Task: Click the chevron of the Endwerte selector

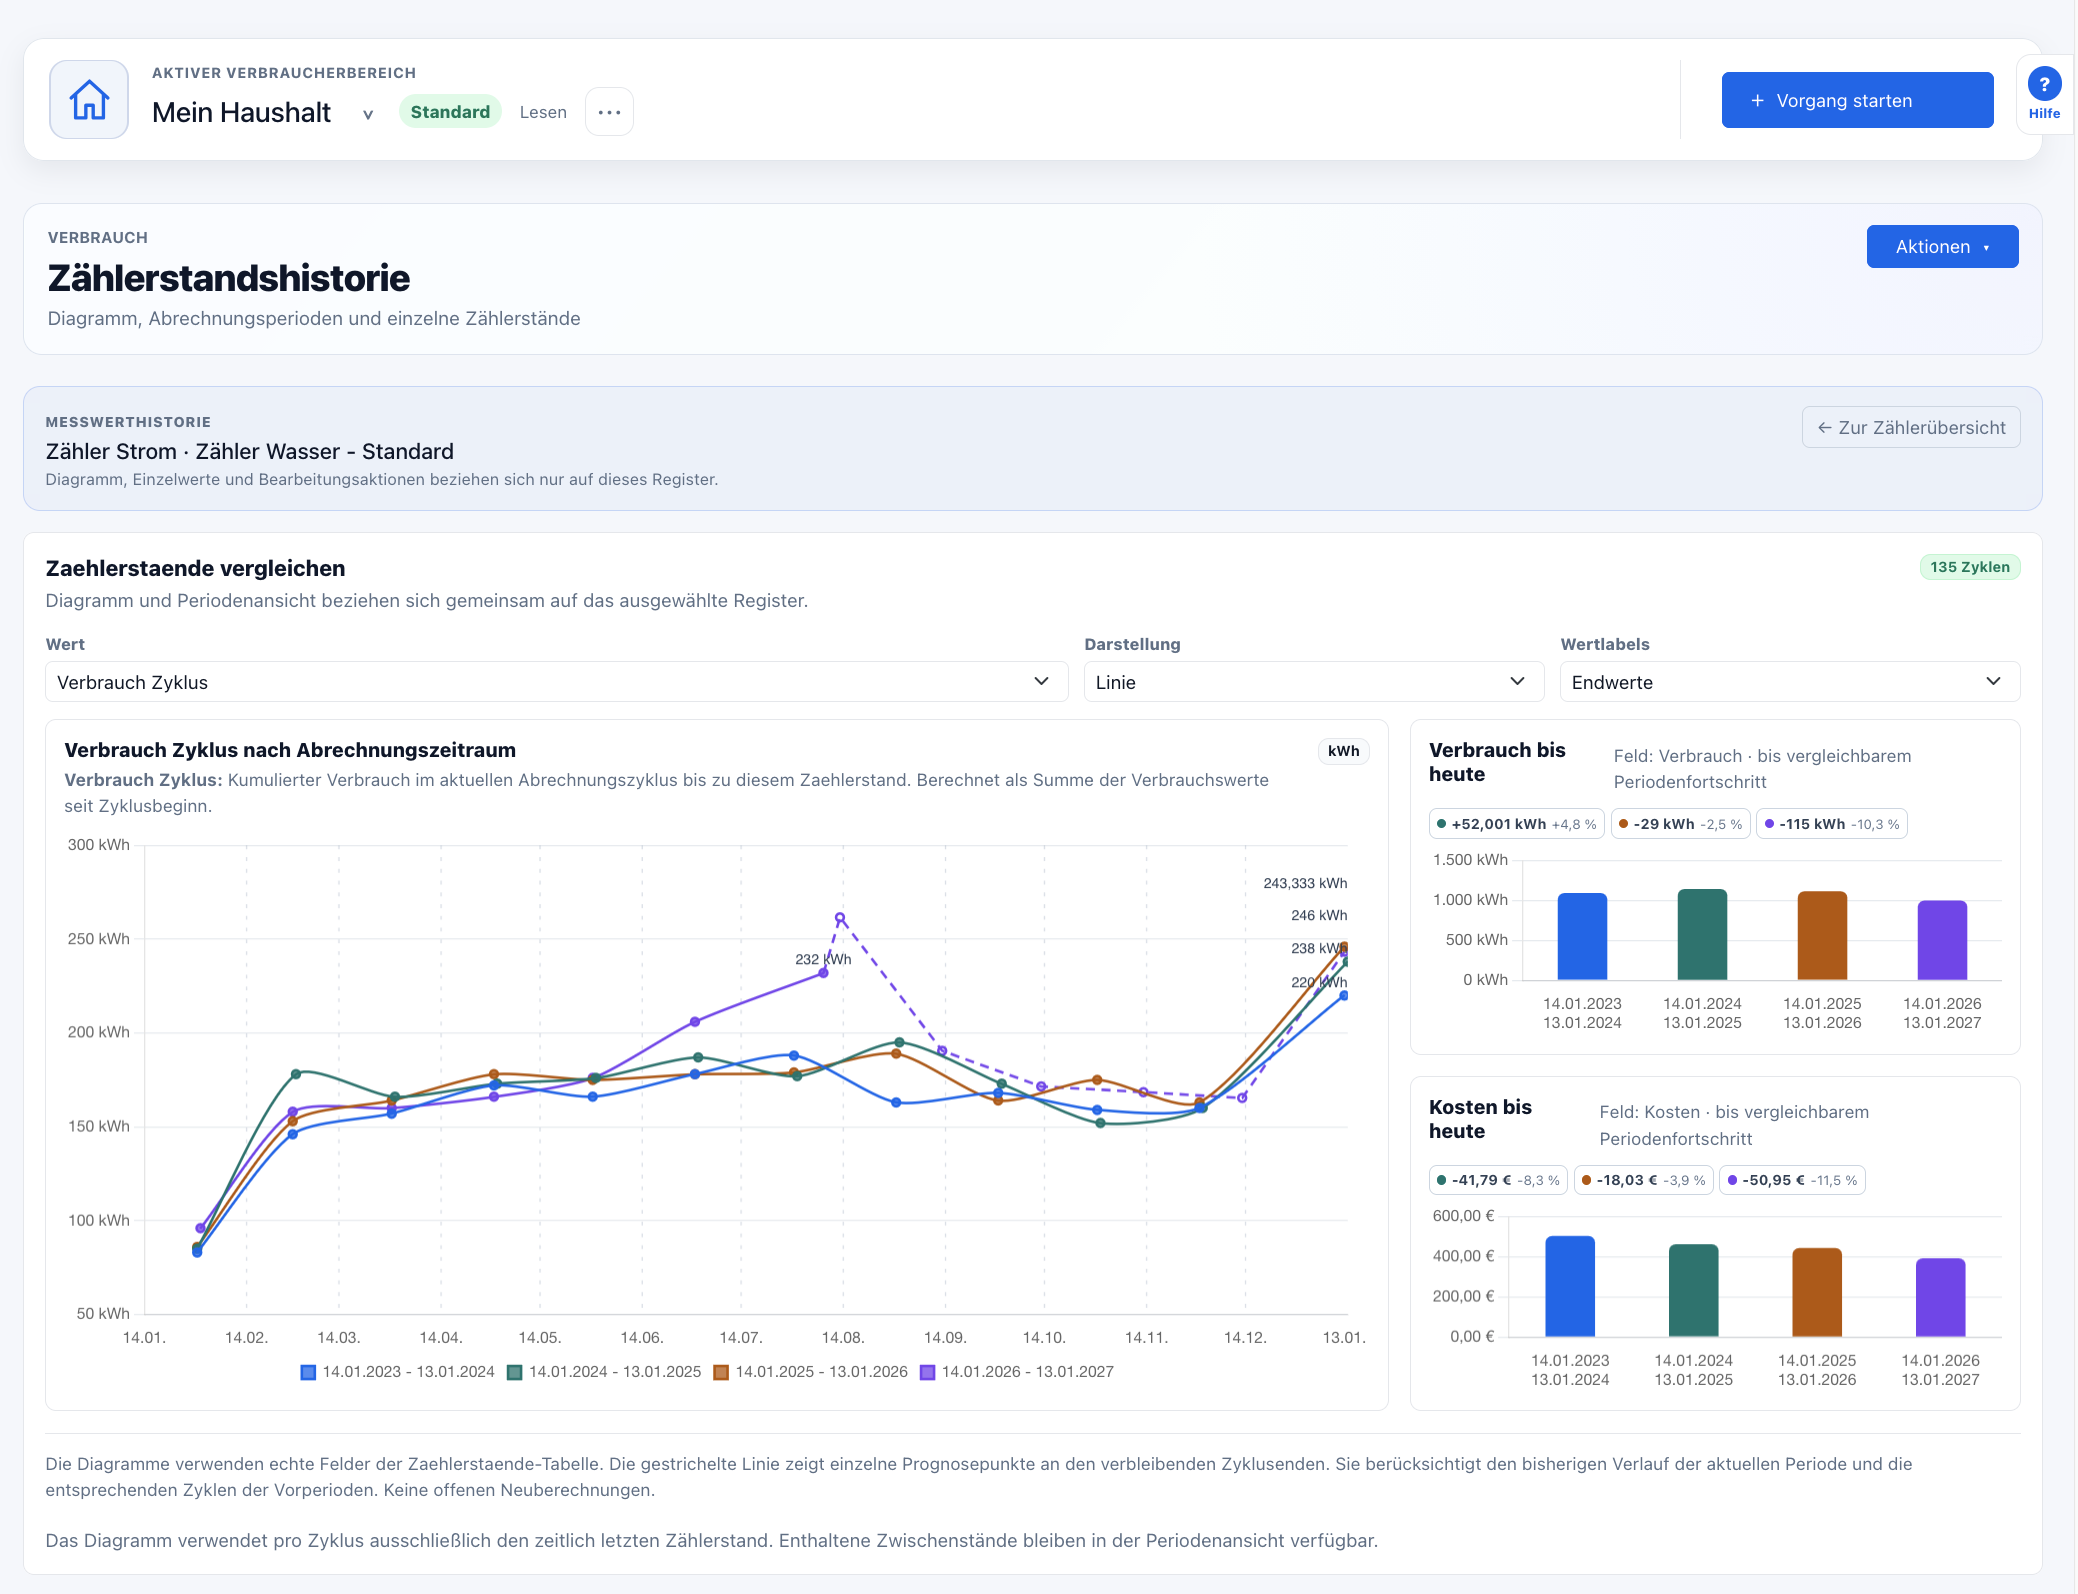Action: click(x=1993, y=681)
